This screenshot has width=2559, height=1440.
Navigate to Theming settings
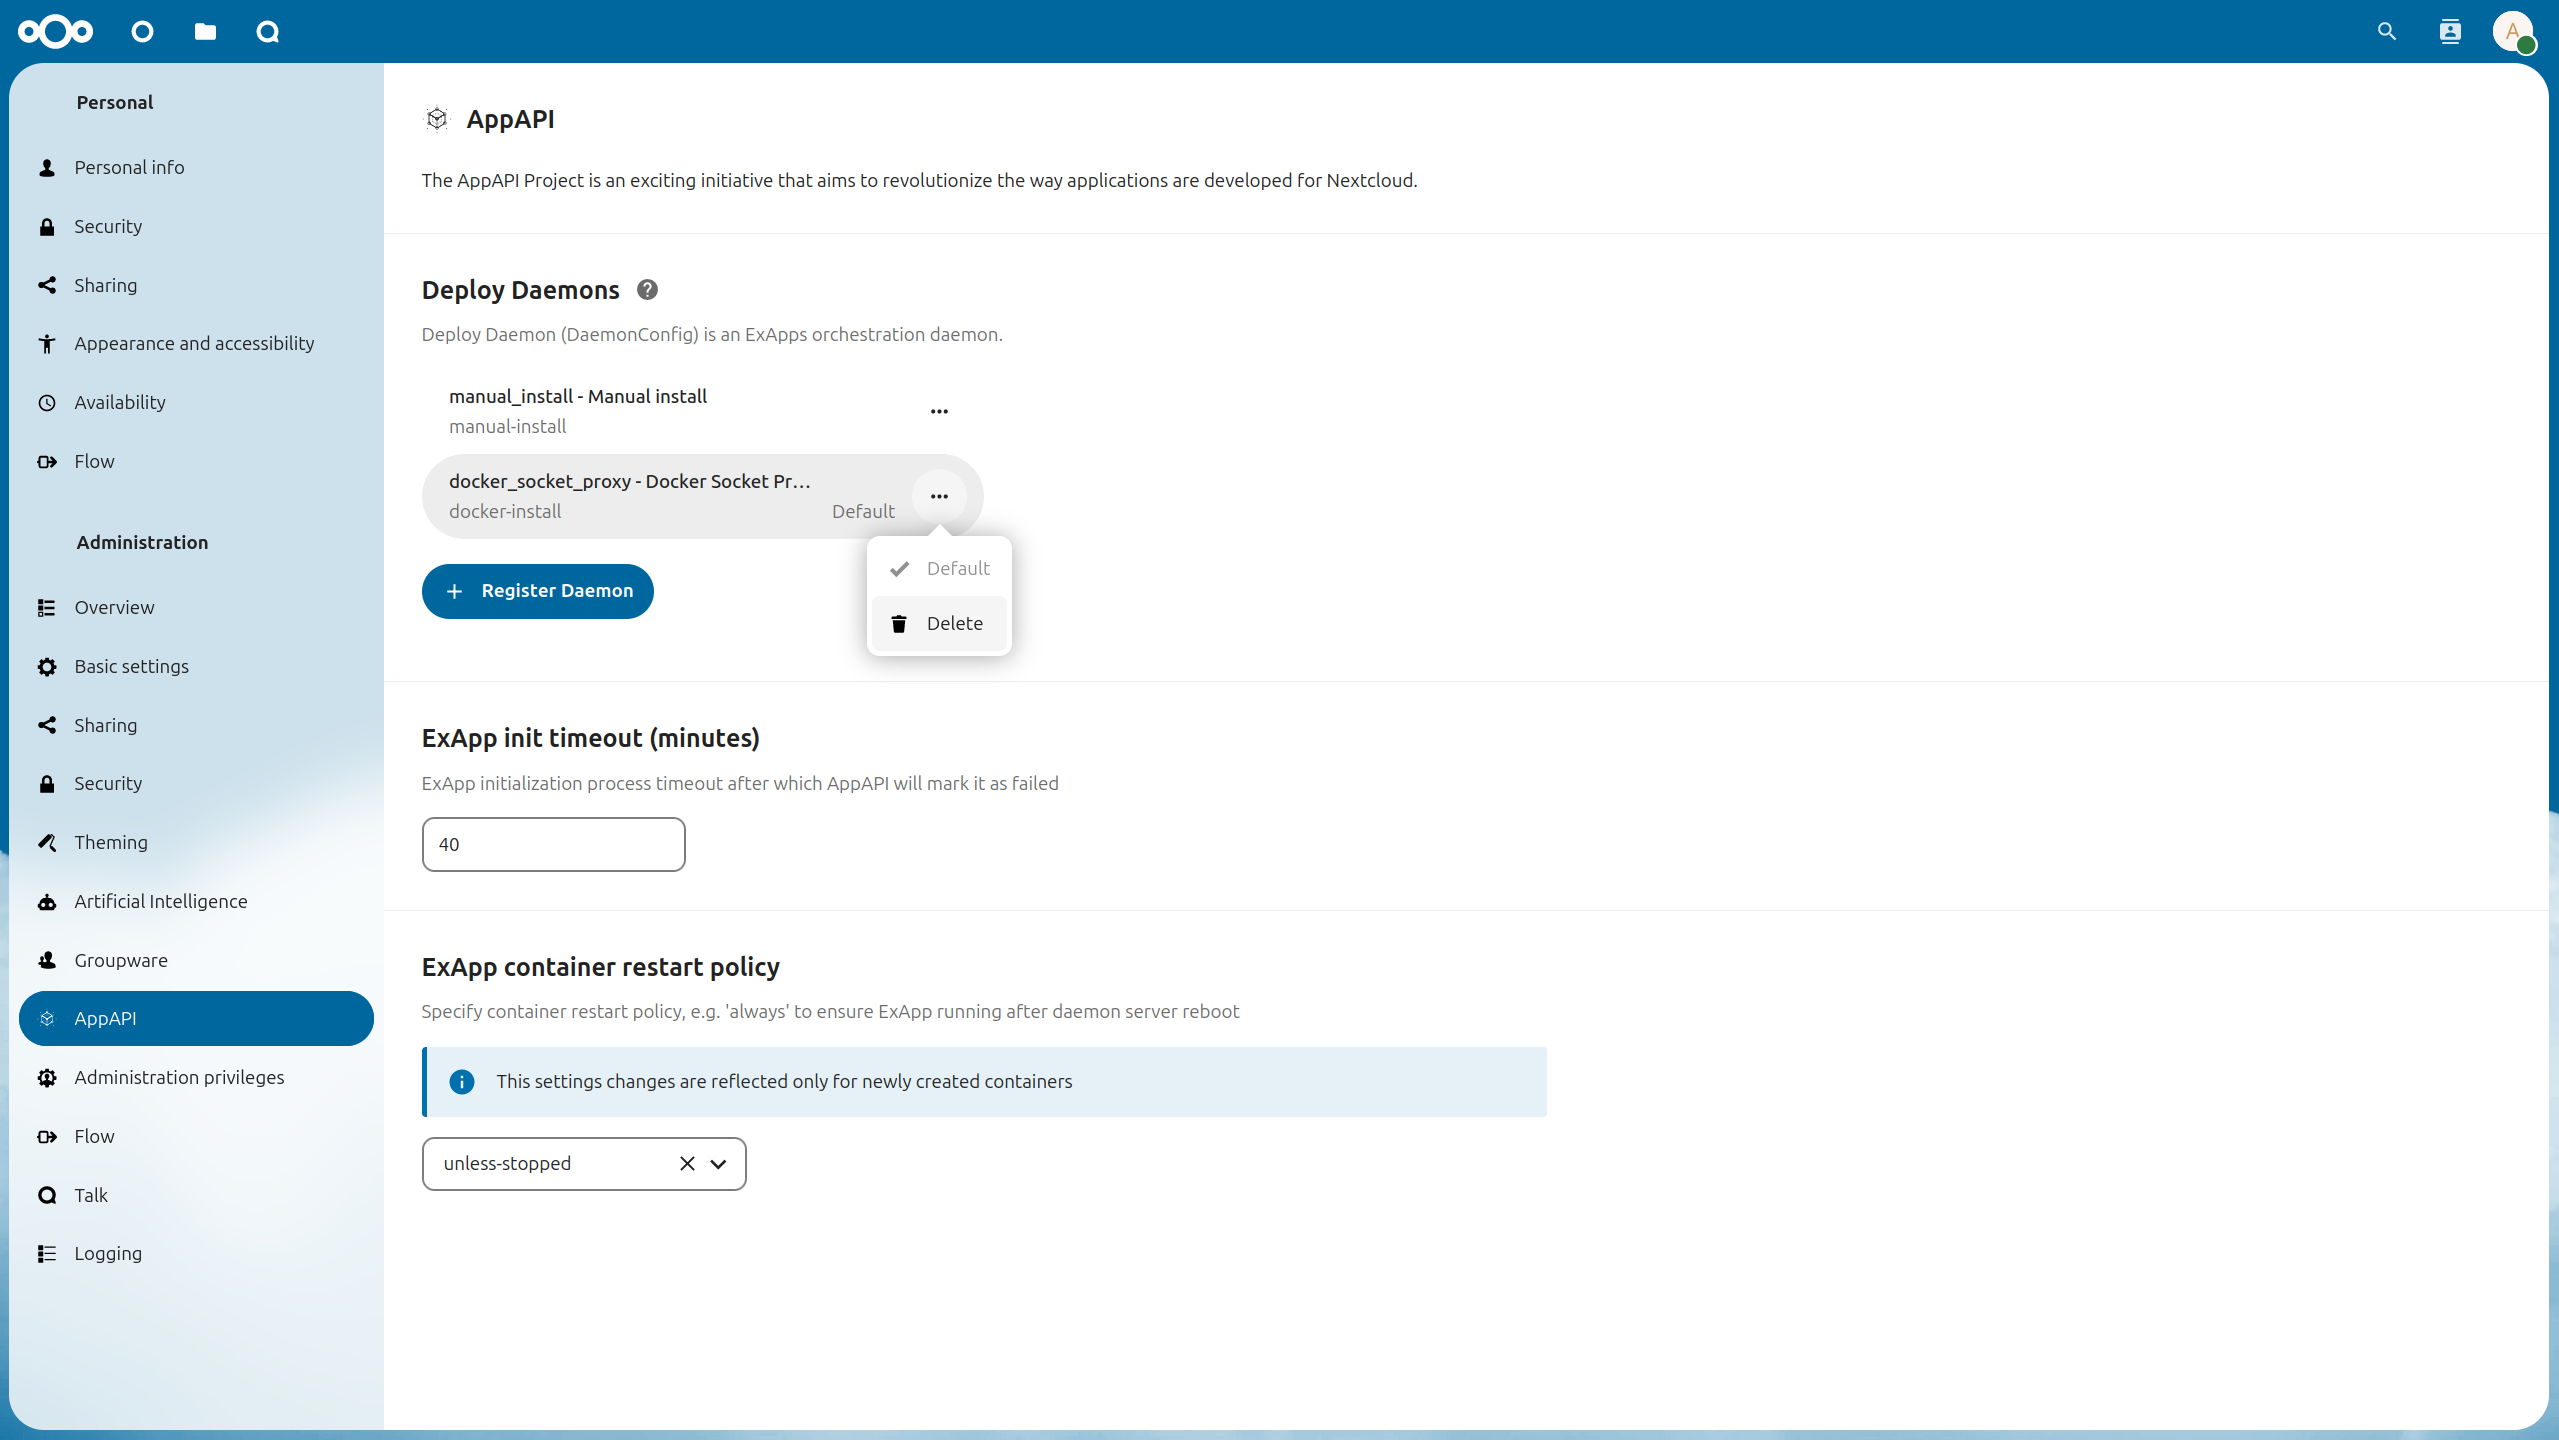tap(110, 842)
